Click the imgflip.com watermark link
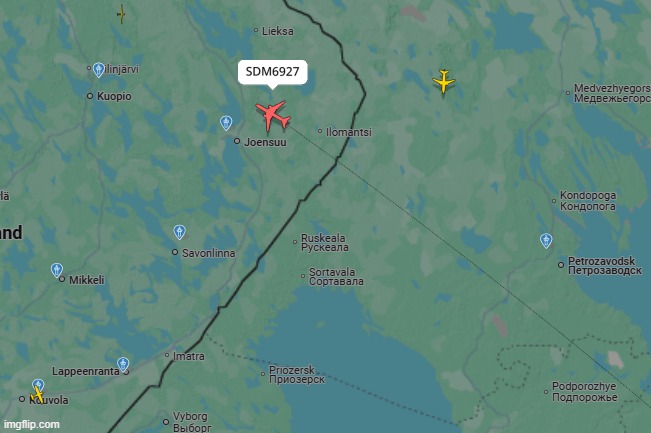This screenshot has height=433, width=651. click(x=32, y=425)
